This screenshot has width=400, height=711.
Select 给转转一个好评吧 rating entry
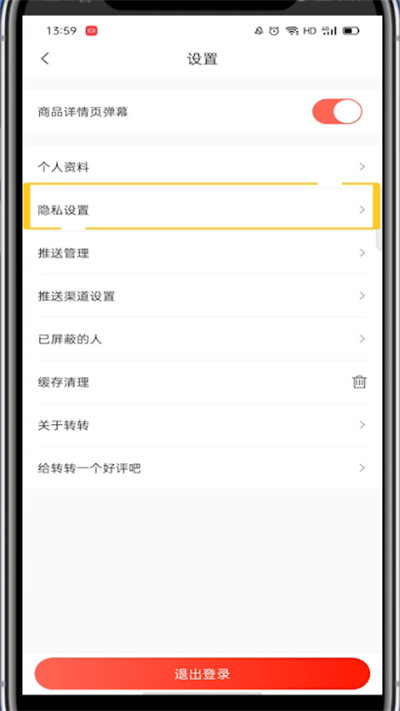click(202, 468)
